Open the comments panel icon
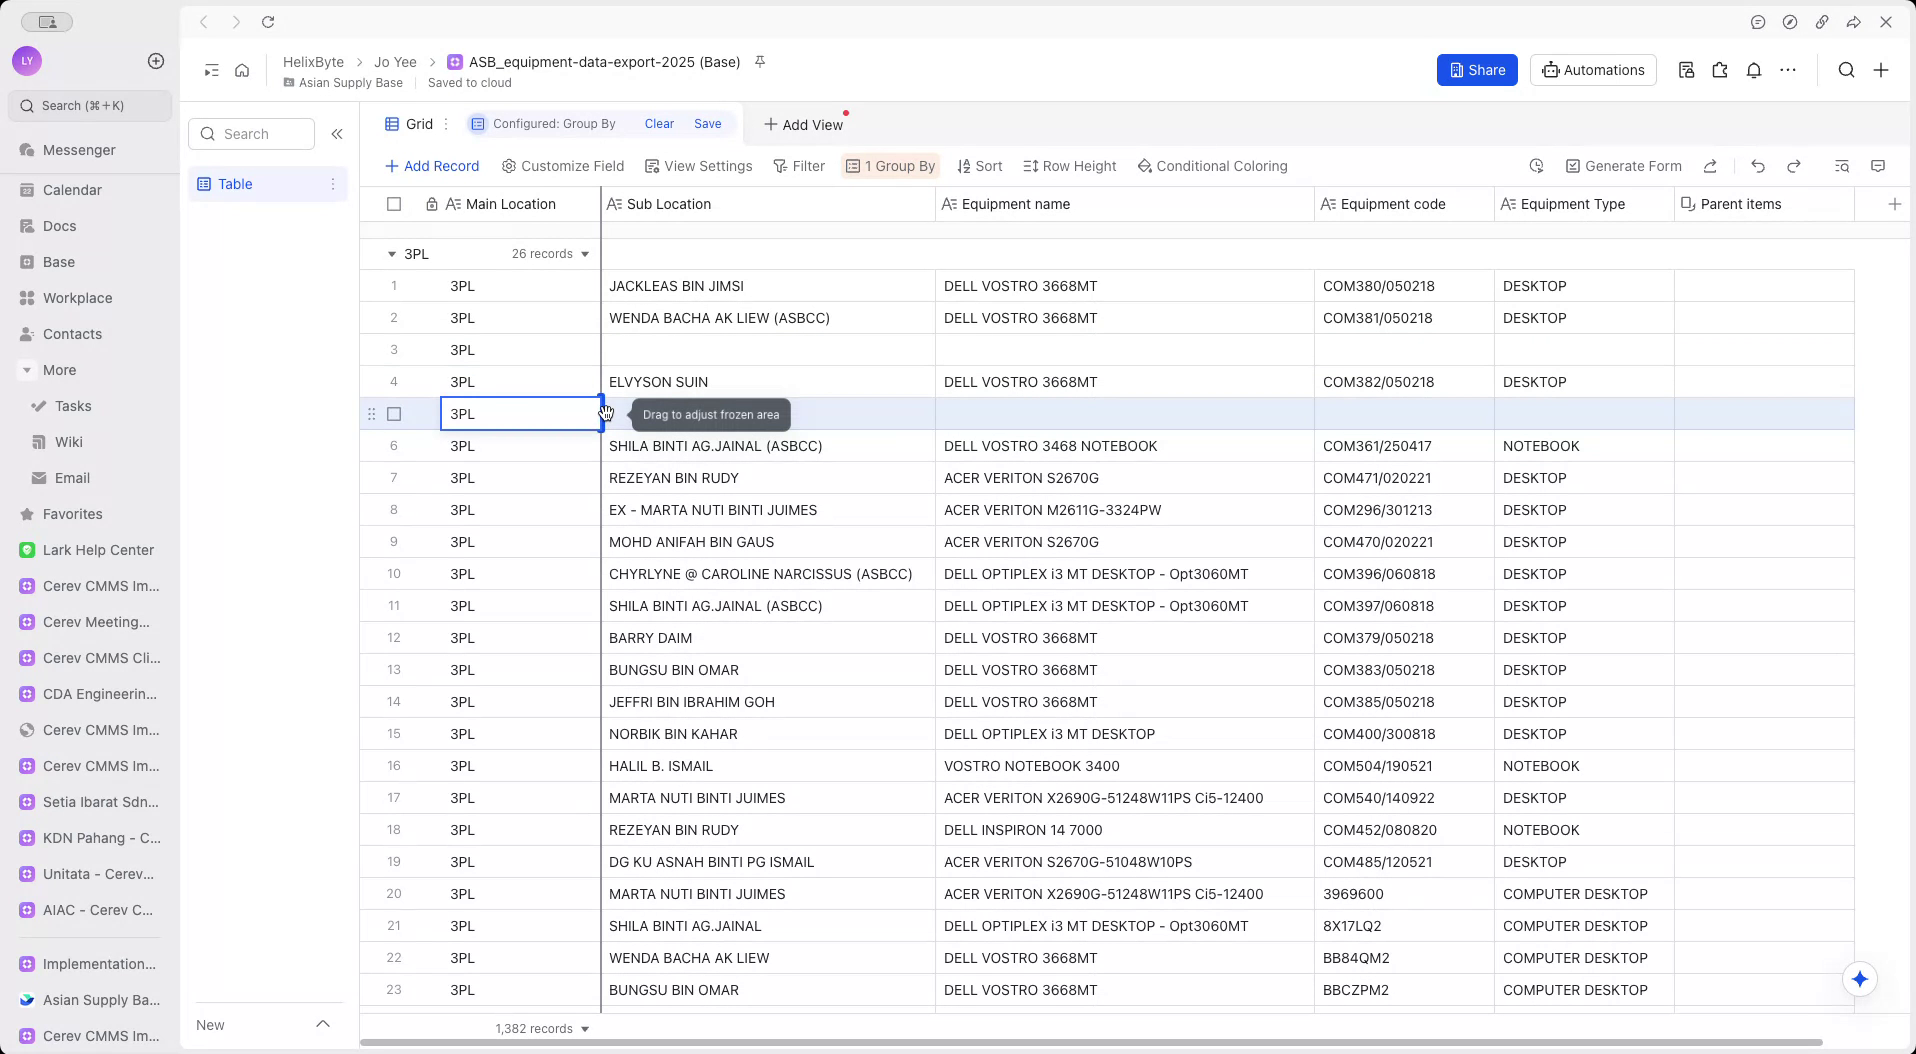The image size is (1916, 1054). pos(1878,166)
